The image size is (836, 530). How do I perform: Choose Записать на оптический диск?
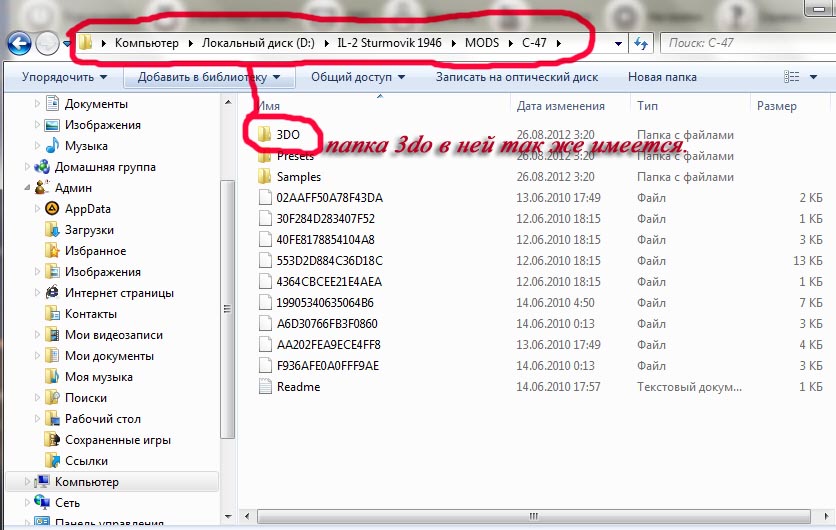pos(517,77)
